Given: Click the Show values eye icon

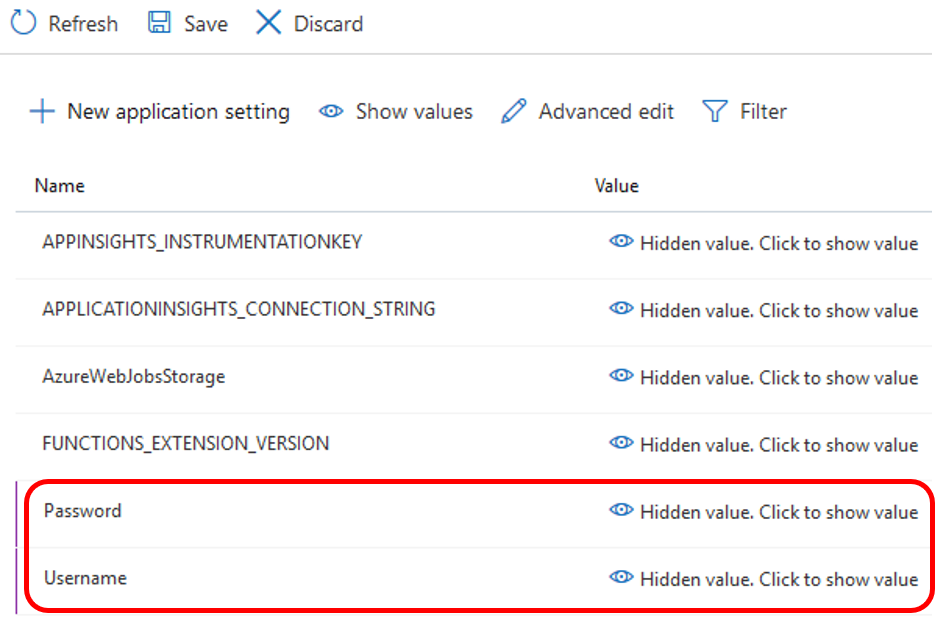Looking at the screenshot, I should point(330,112).
